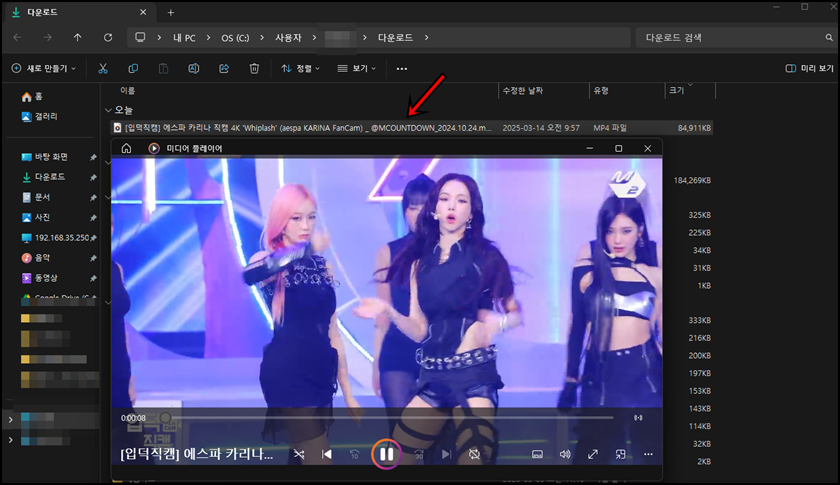The image size is (840, 485).
Task: Skip to next track in Media Player
Action: pyautogui.click(x=446, y=454)
